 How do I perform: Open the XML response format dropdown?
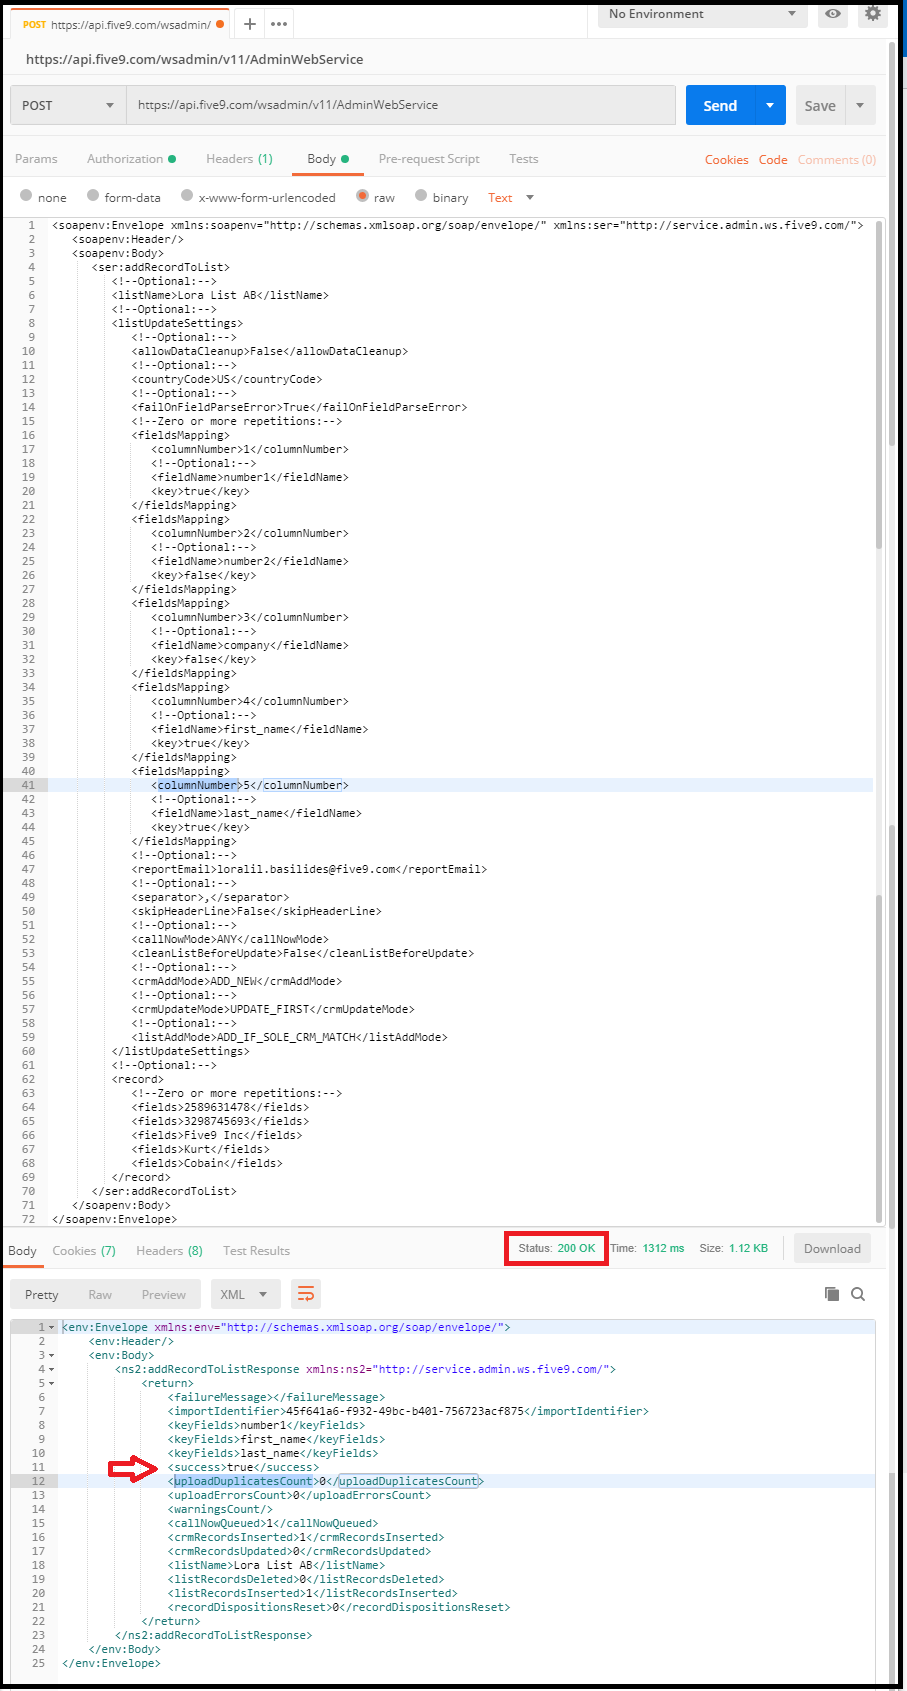tap(245, 1294)
